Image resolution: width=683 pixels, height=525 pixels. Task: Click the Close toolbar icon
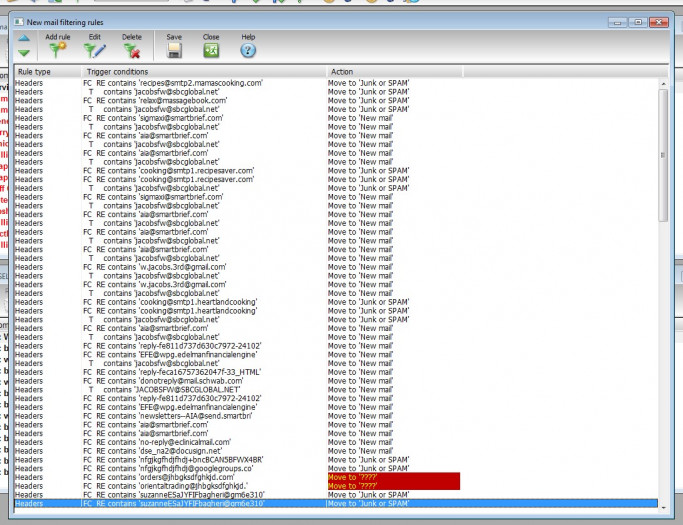pos(211,50)
